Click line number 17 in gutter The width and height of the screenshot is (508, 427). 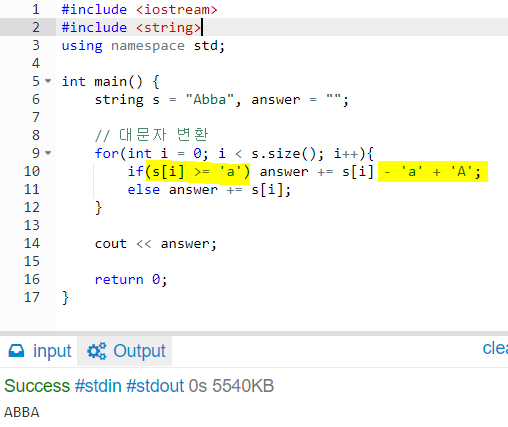coord(32,297)
